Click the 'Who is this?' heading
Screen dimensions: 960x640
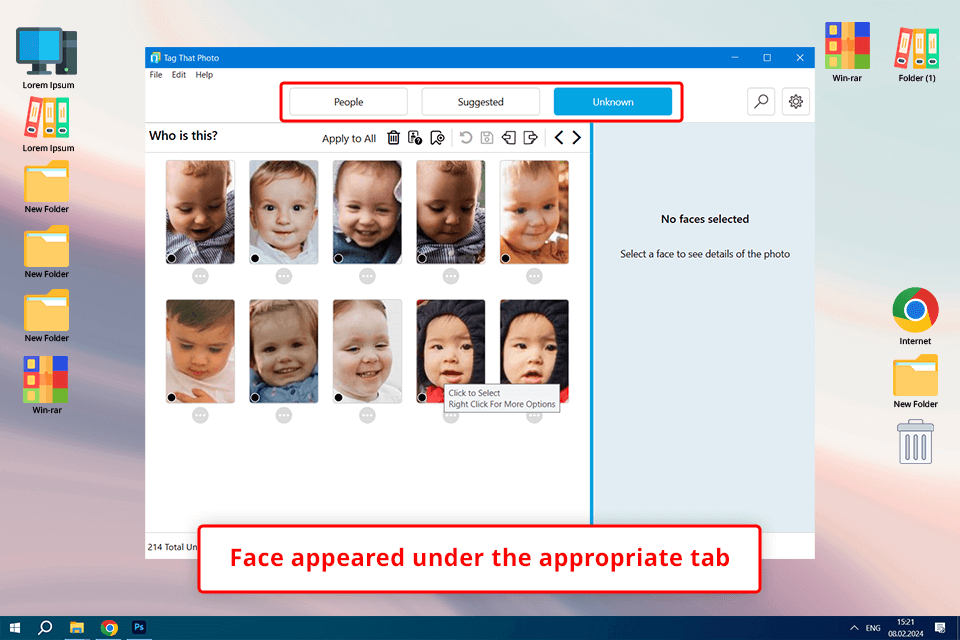coord(183,136)
